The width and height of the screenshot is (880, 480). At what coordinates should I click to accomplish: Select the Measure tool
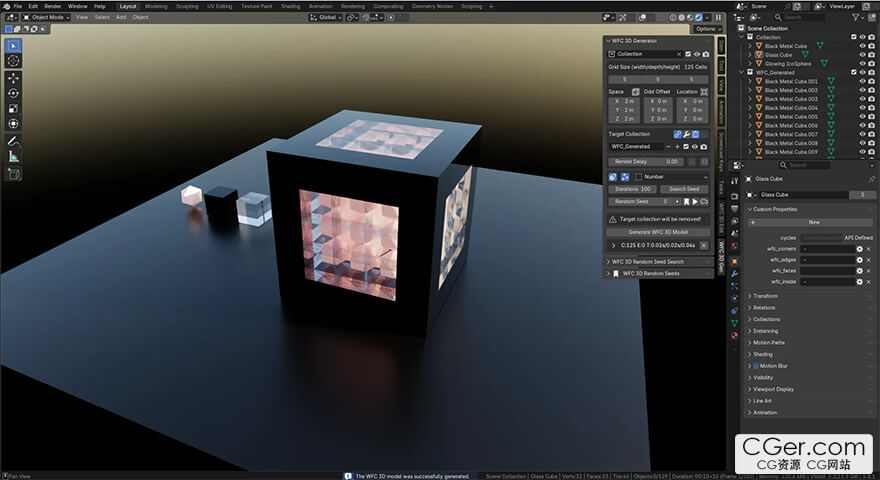coord(13,156)
